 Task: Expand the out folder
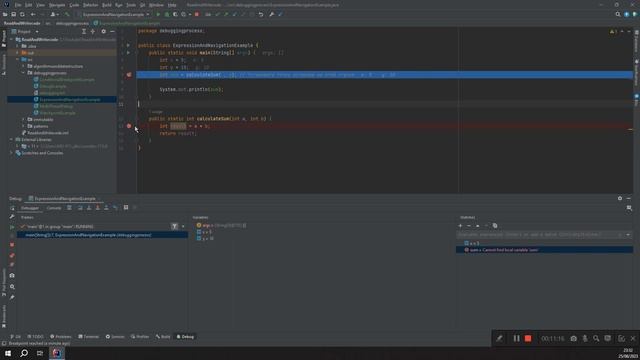coord(17,53)
